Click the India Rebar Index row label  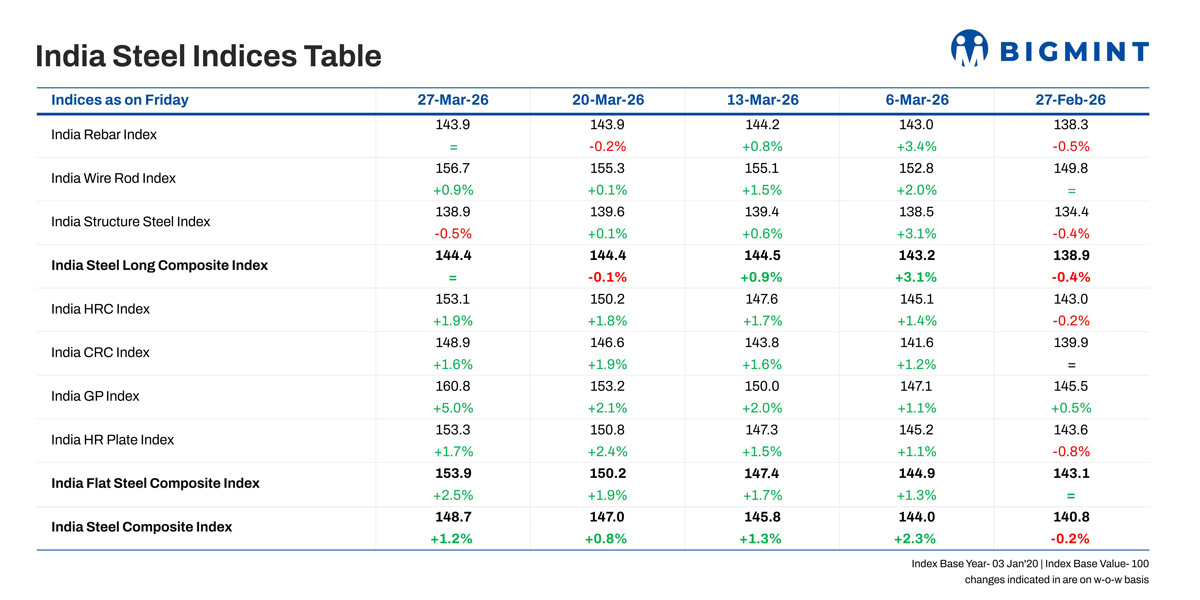pyautogui.click(x=104, y=134)
